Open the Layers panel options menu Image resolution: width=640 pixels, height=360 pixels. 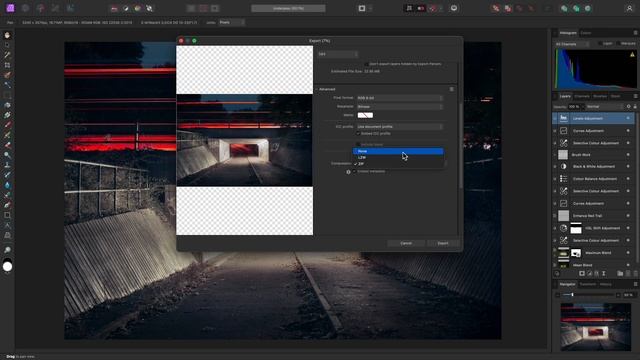[x=636, y=96]
